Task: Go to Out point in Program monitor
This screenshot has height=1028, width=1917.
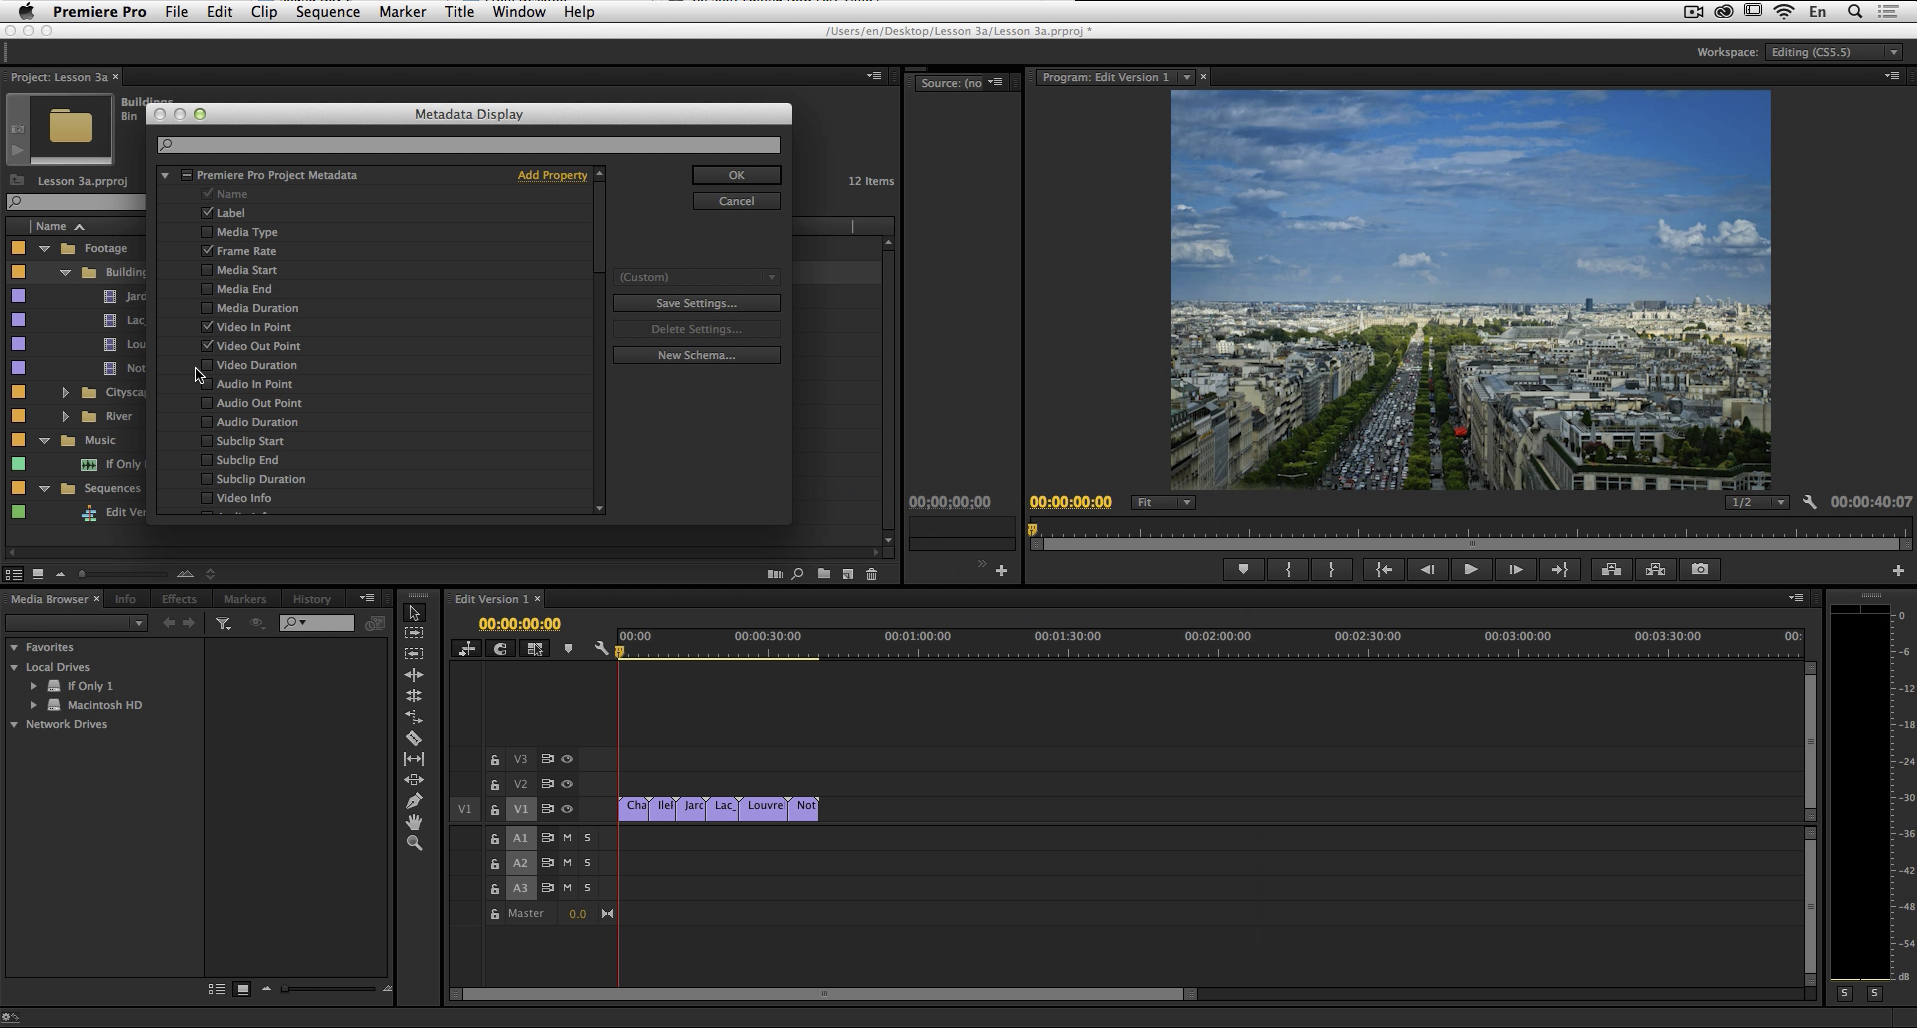Action: pos(1559,569)
